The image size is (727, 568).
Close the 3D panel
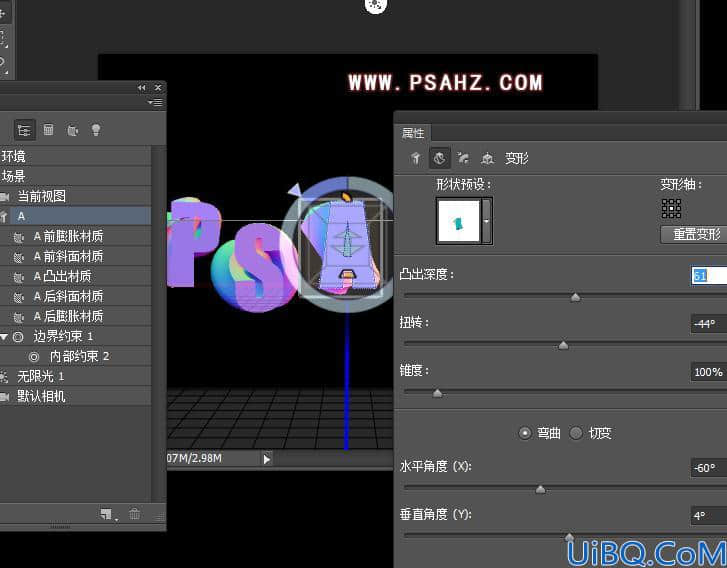[x=158, y=88]
